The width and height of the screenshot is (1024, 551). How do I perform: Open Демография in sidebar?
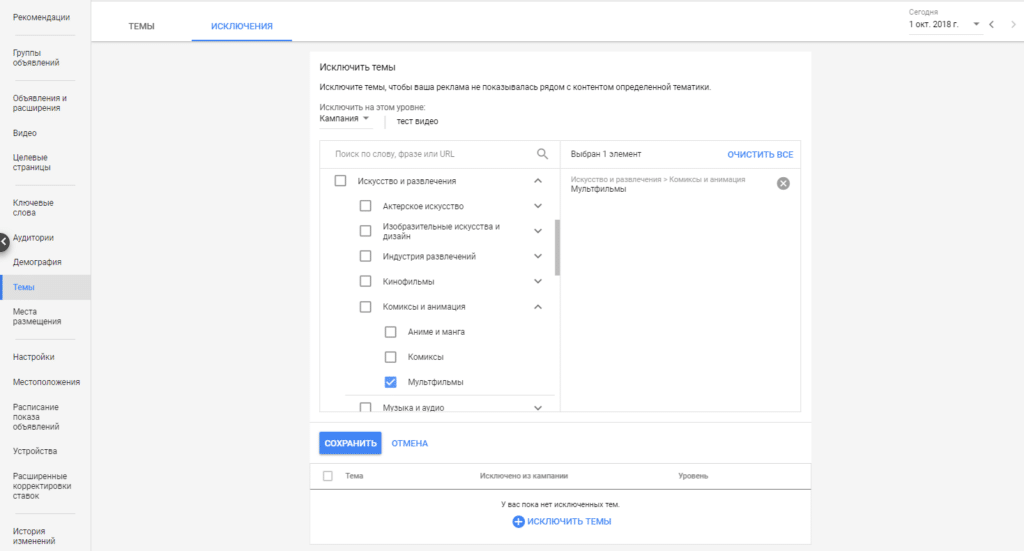click(x=37, y=262)
